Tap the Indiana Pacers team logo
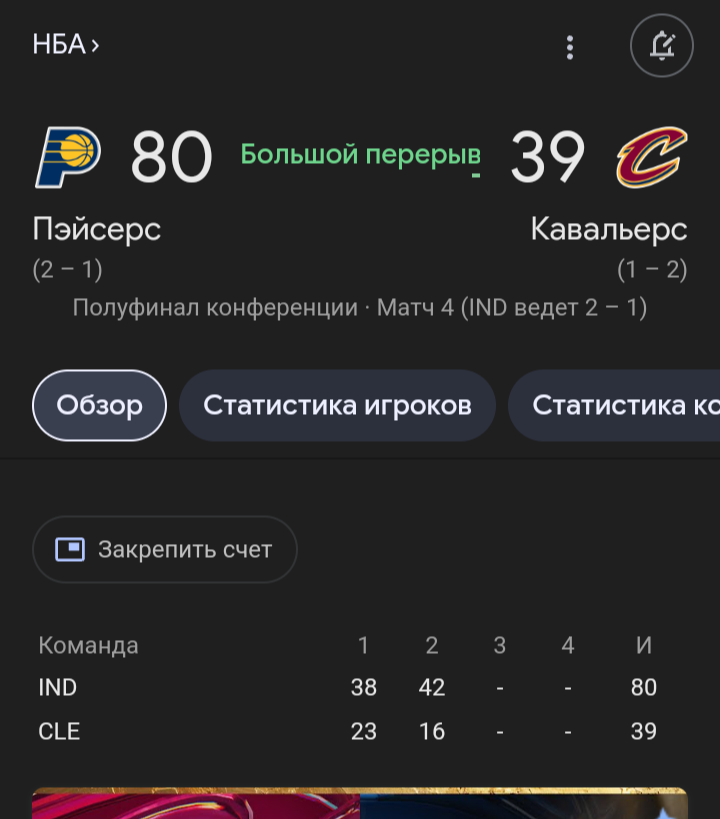720x819 pixels. [x=68, y=156]
